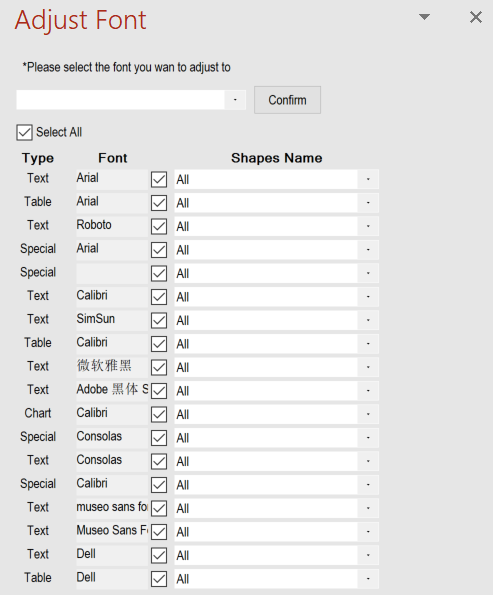This screenshot has width=493, height=595.
Task: Expand Shapes Name dropdown for Table Calibri row
Action: (368, 344)
